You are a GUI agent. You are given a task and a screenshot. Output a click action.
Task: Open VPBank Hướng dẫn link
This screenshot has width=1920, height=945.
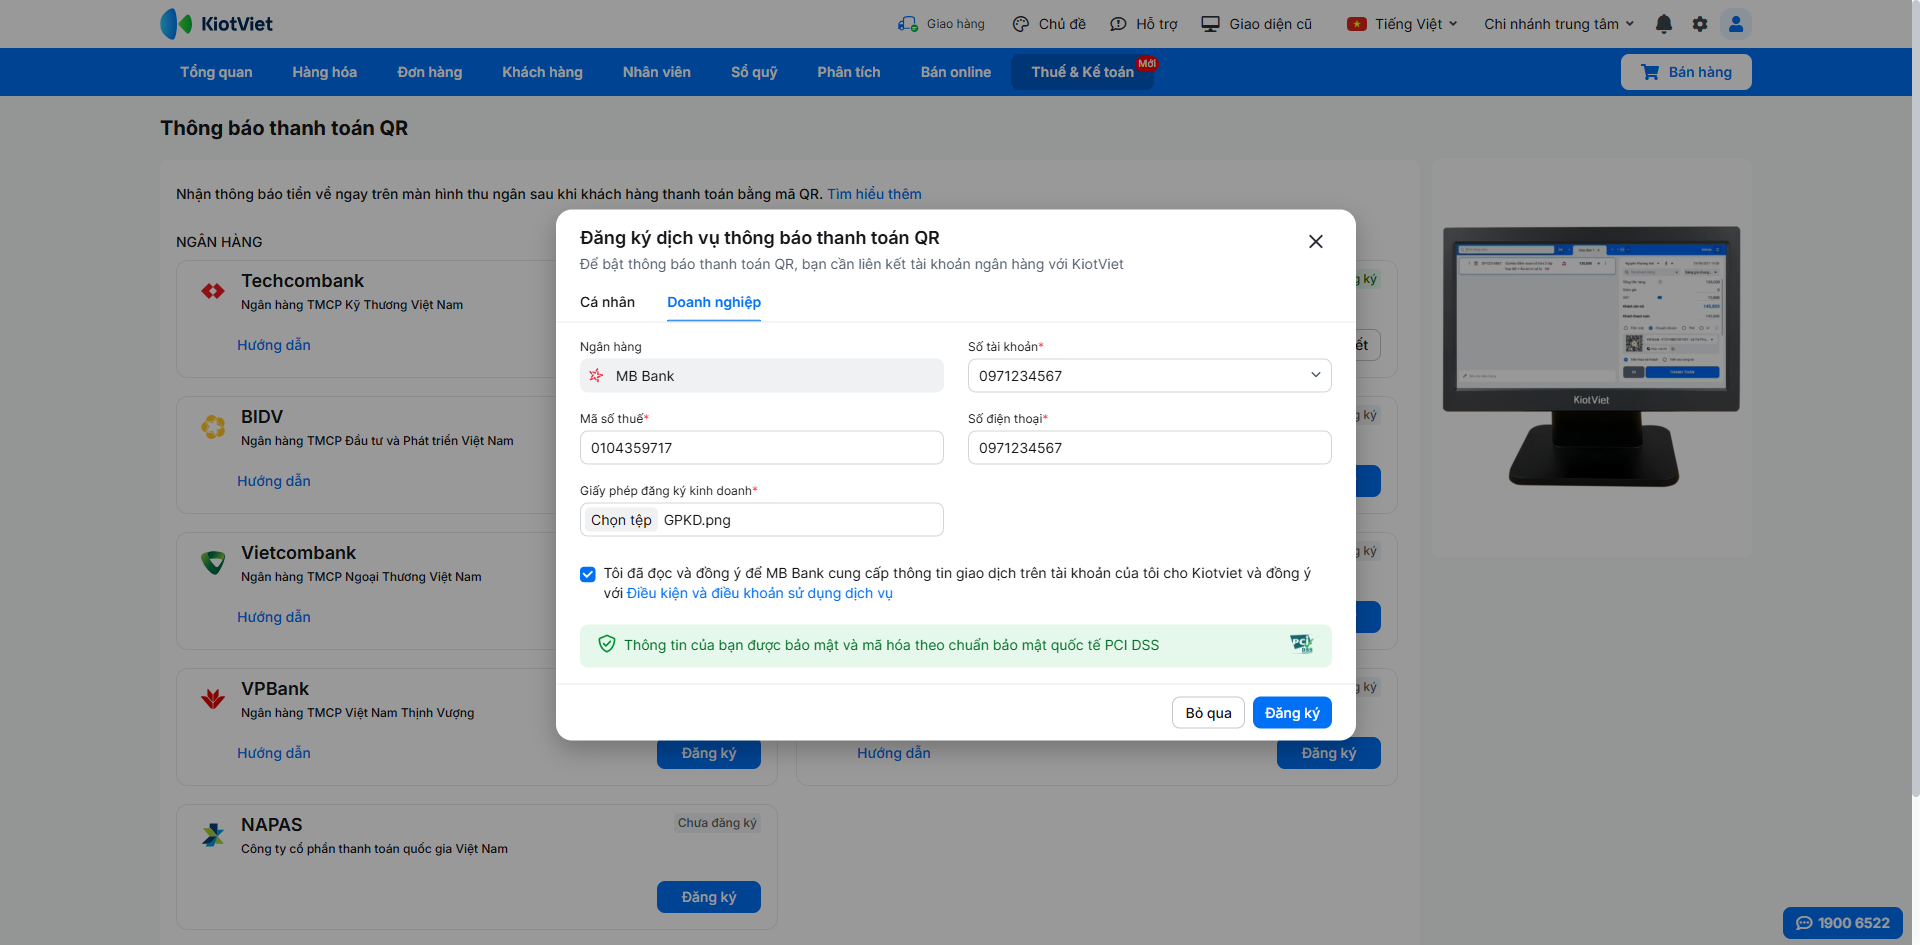[274, 753]
